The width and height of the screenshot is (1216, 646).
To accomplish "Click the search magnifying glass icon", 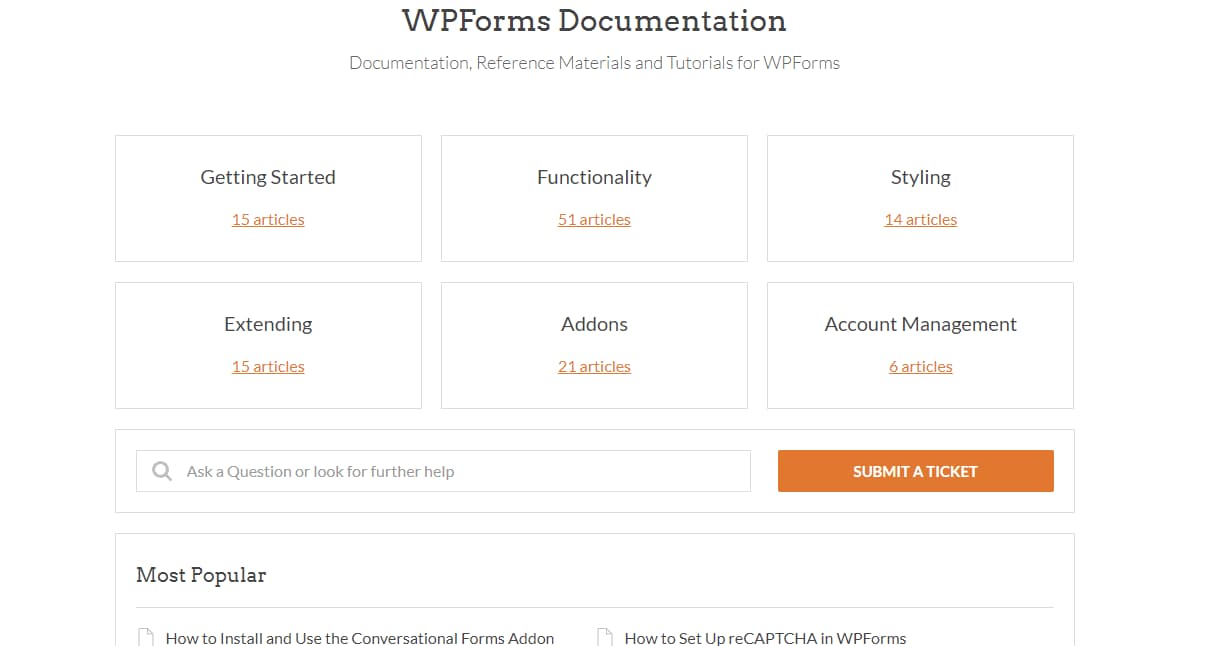I will (x=161, y=470).
